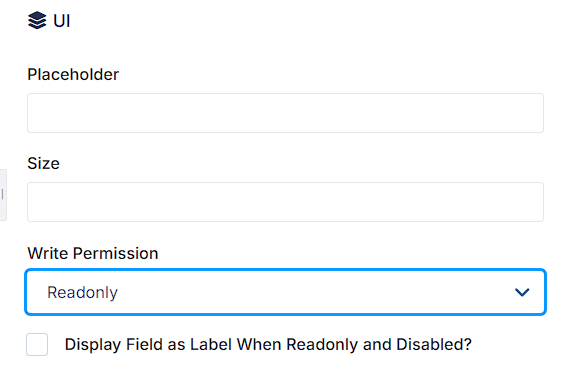Viewport: 577px width, 377px height.
Task: Enable label display when readonly and disabled
Action: pos(37,344)
